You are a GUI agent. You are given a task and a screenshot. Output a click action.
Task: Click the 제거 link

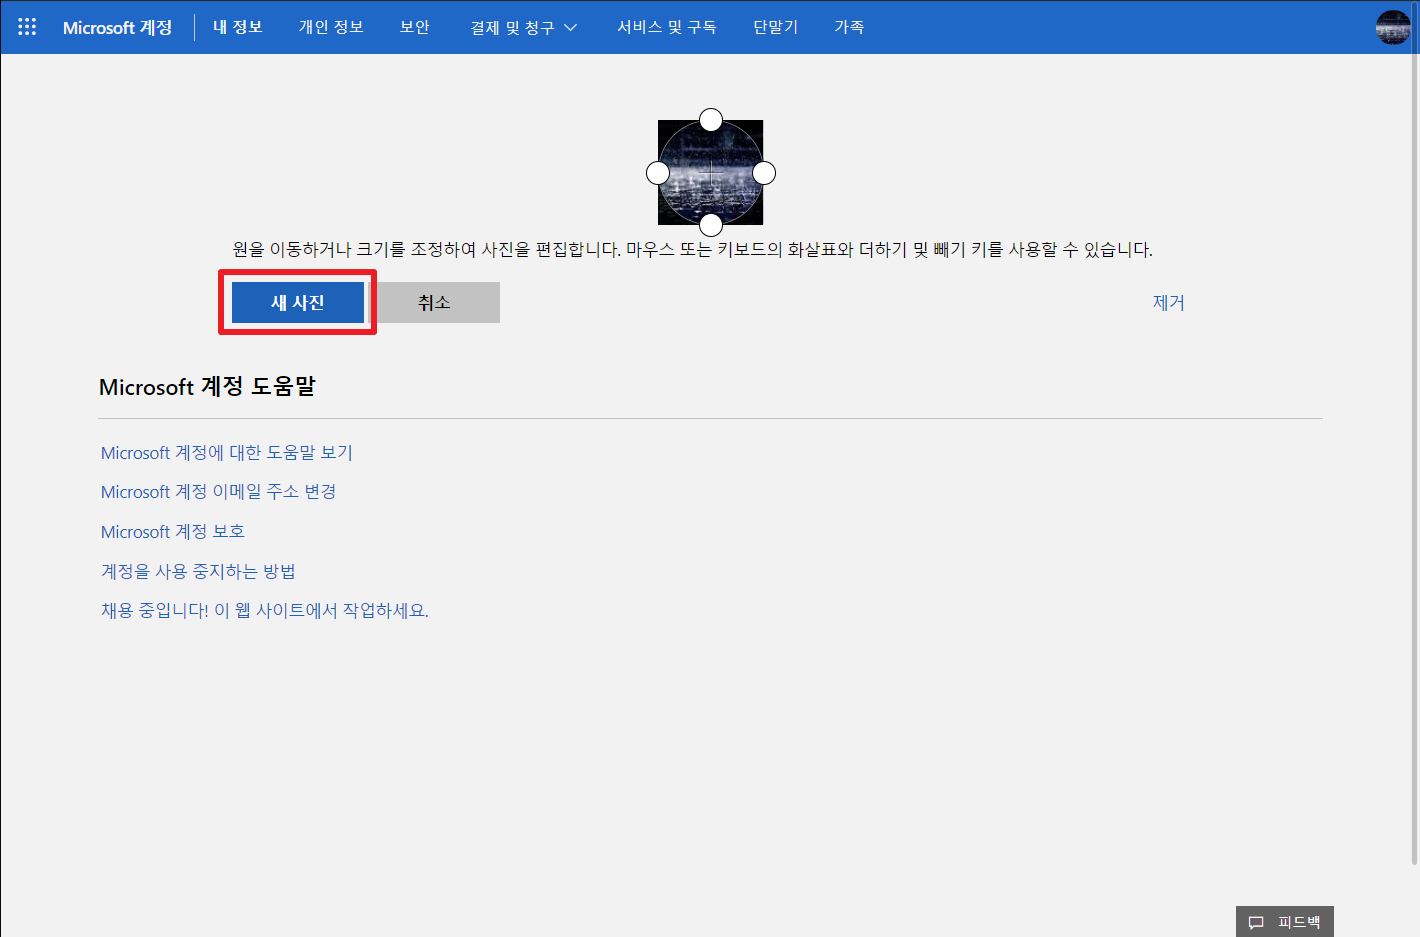1168,302
